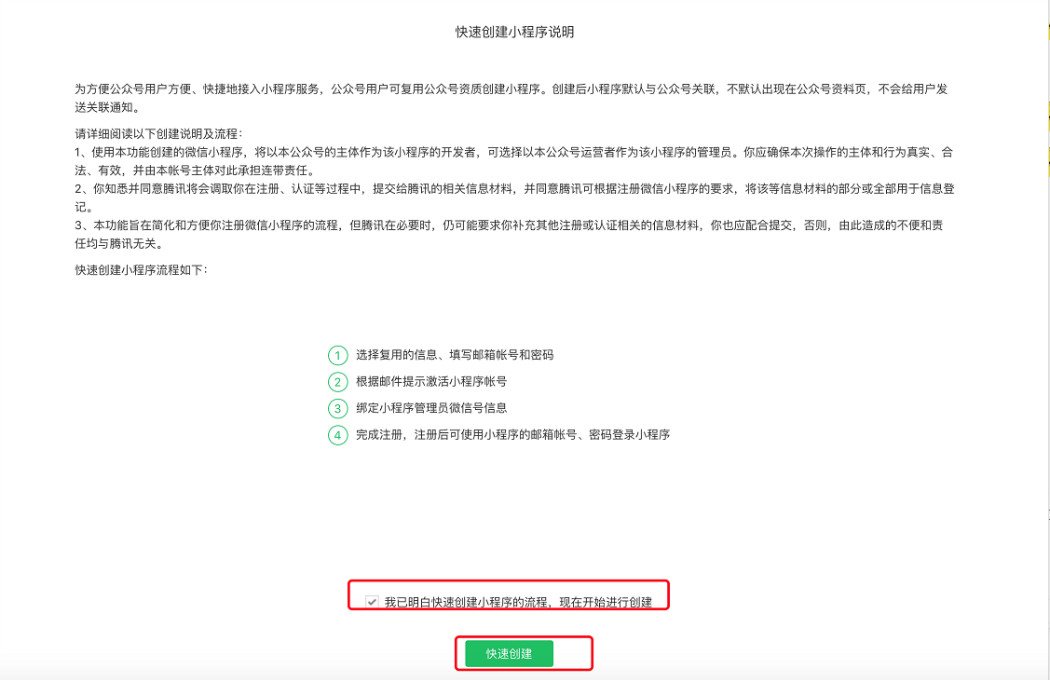Click the 快速创建小程序说明 page title

coord(515,32)
